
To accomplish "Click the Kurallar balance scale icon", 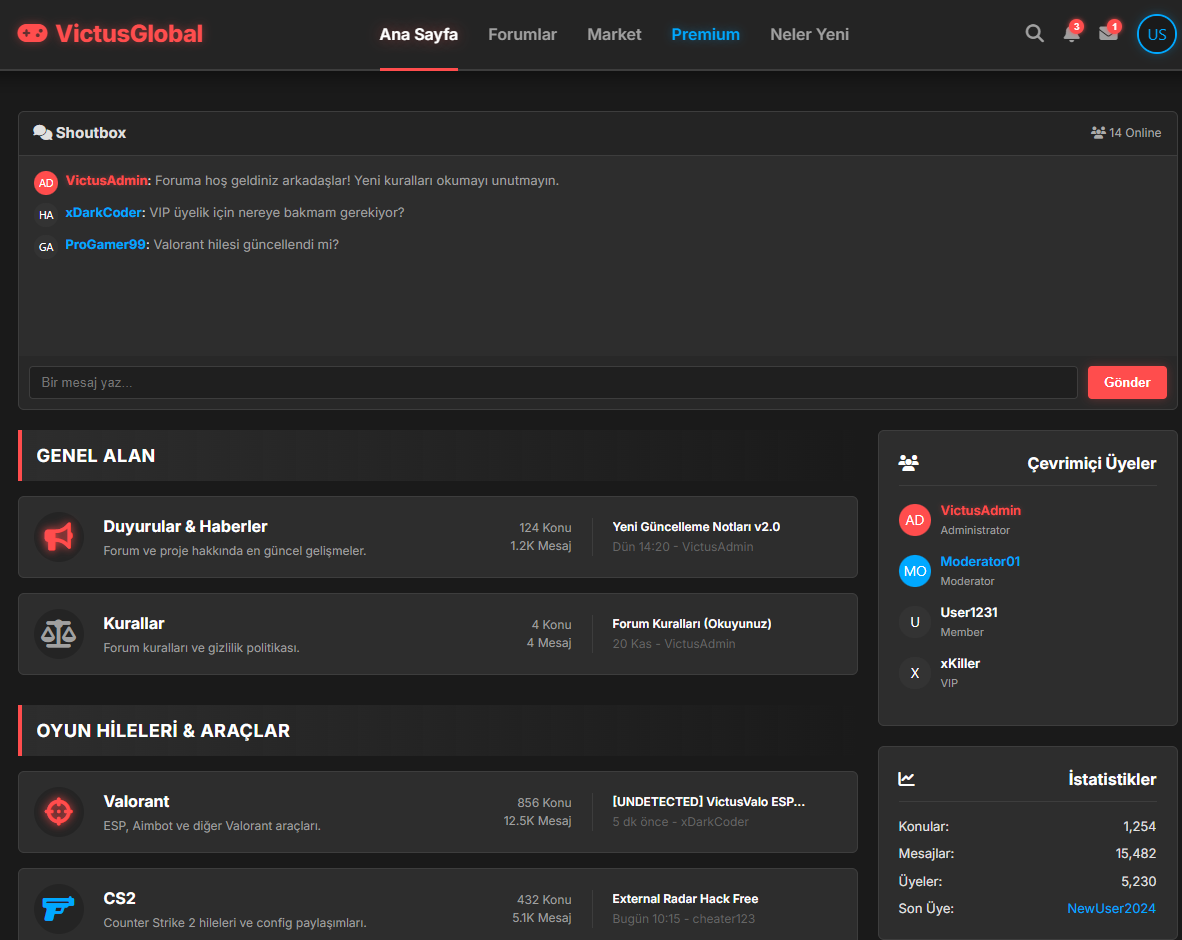I will (x=59, y=634).
